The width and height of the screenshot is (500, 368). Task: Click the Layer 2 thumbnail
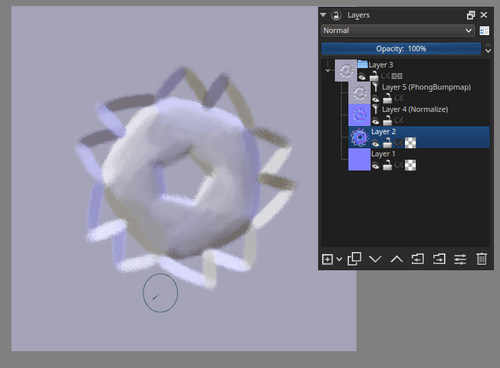359,137
